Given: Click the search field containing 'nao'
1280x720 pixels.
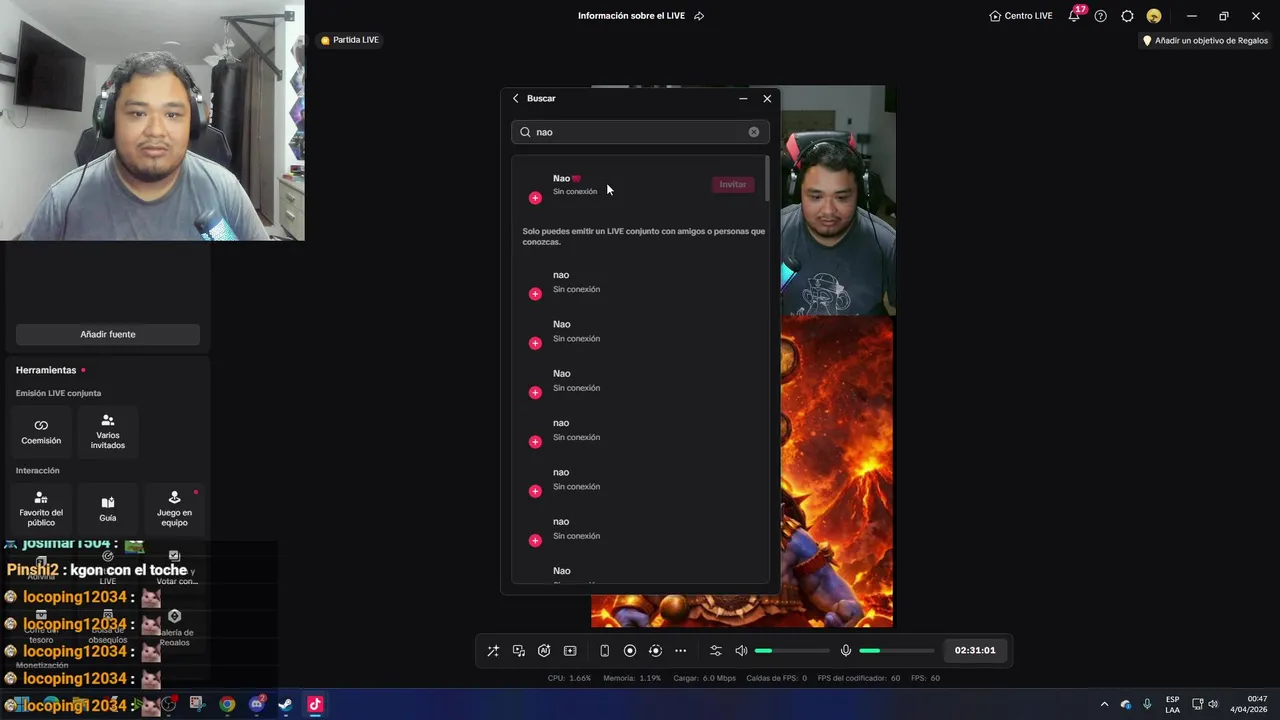Looking at the screenshot, I should click(640, 132).
